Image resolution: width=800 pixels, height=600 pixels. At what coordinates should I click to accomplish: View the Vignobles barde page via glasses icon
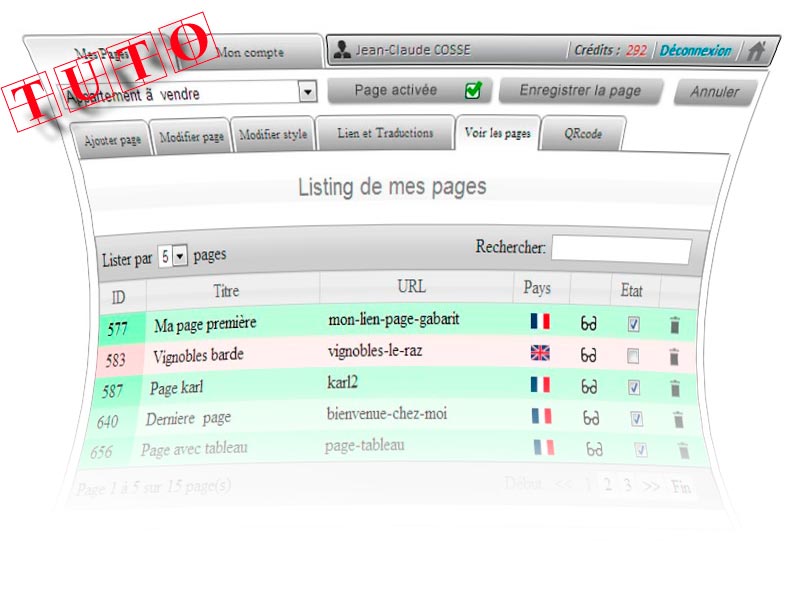(x=590, y=355)
